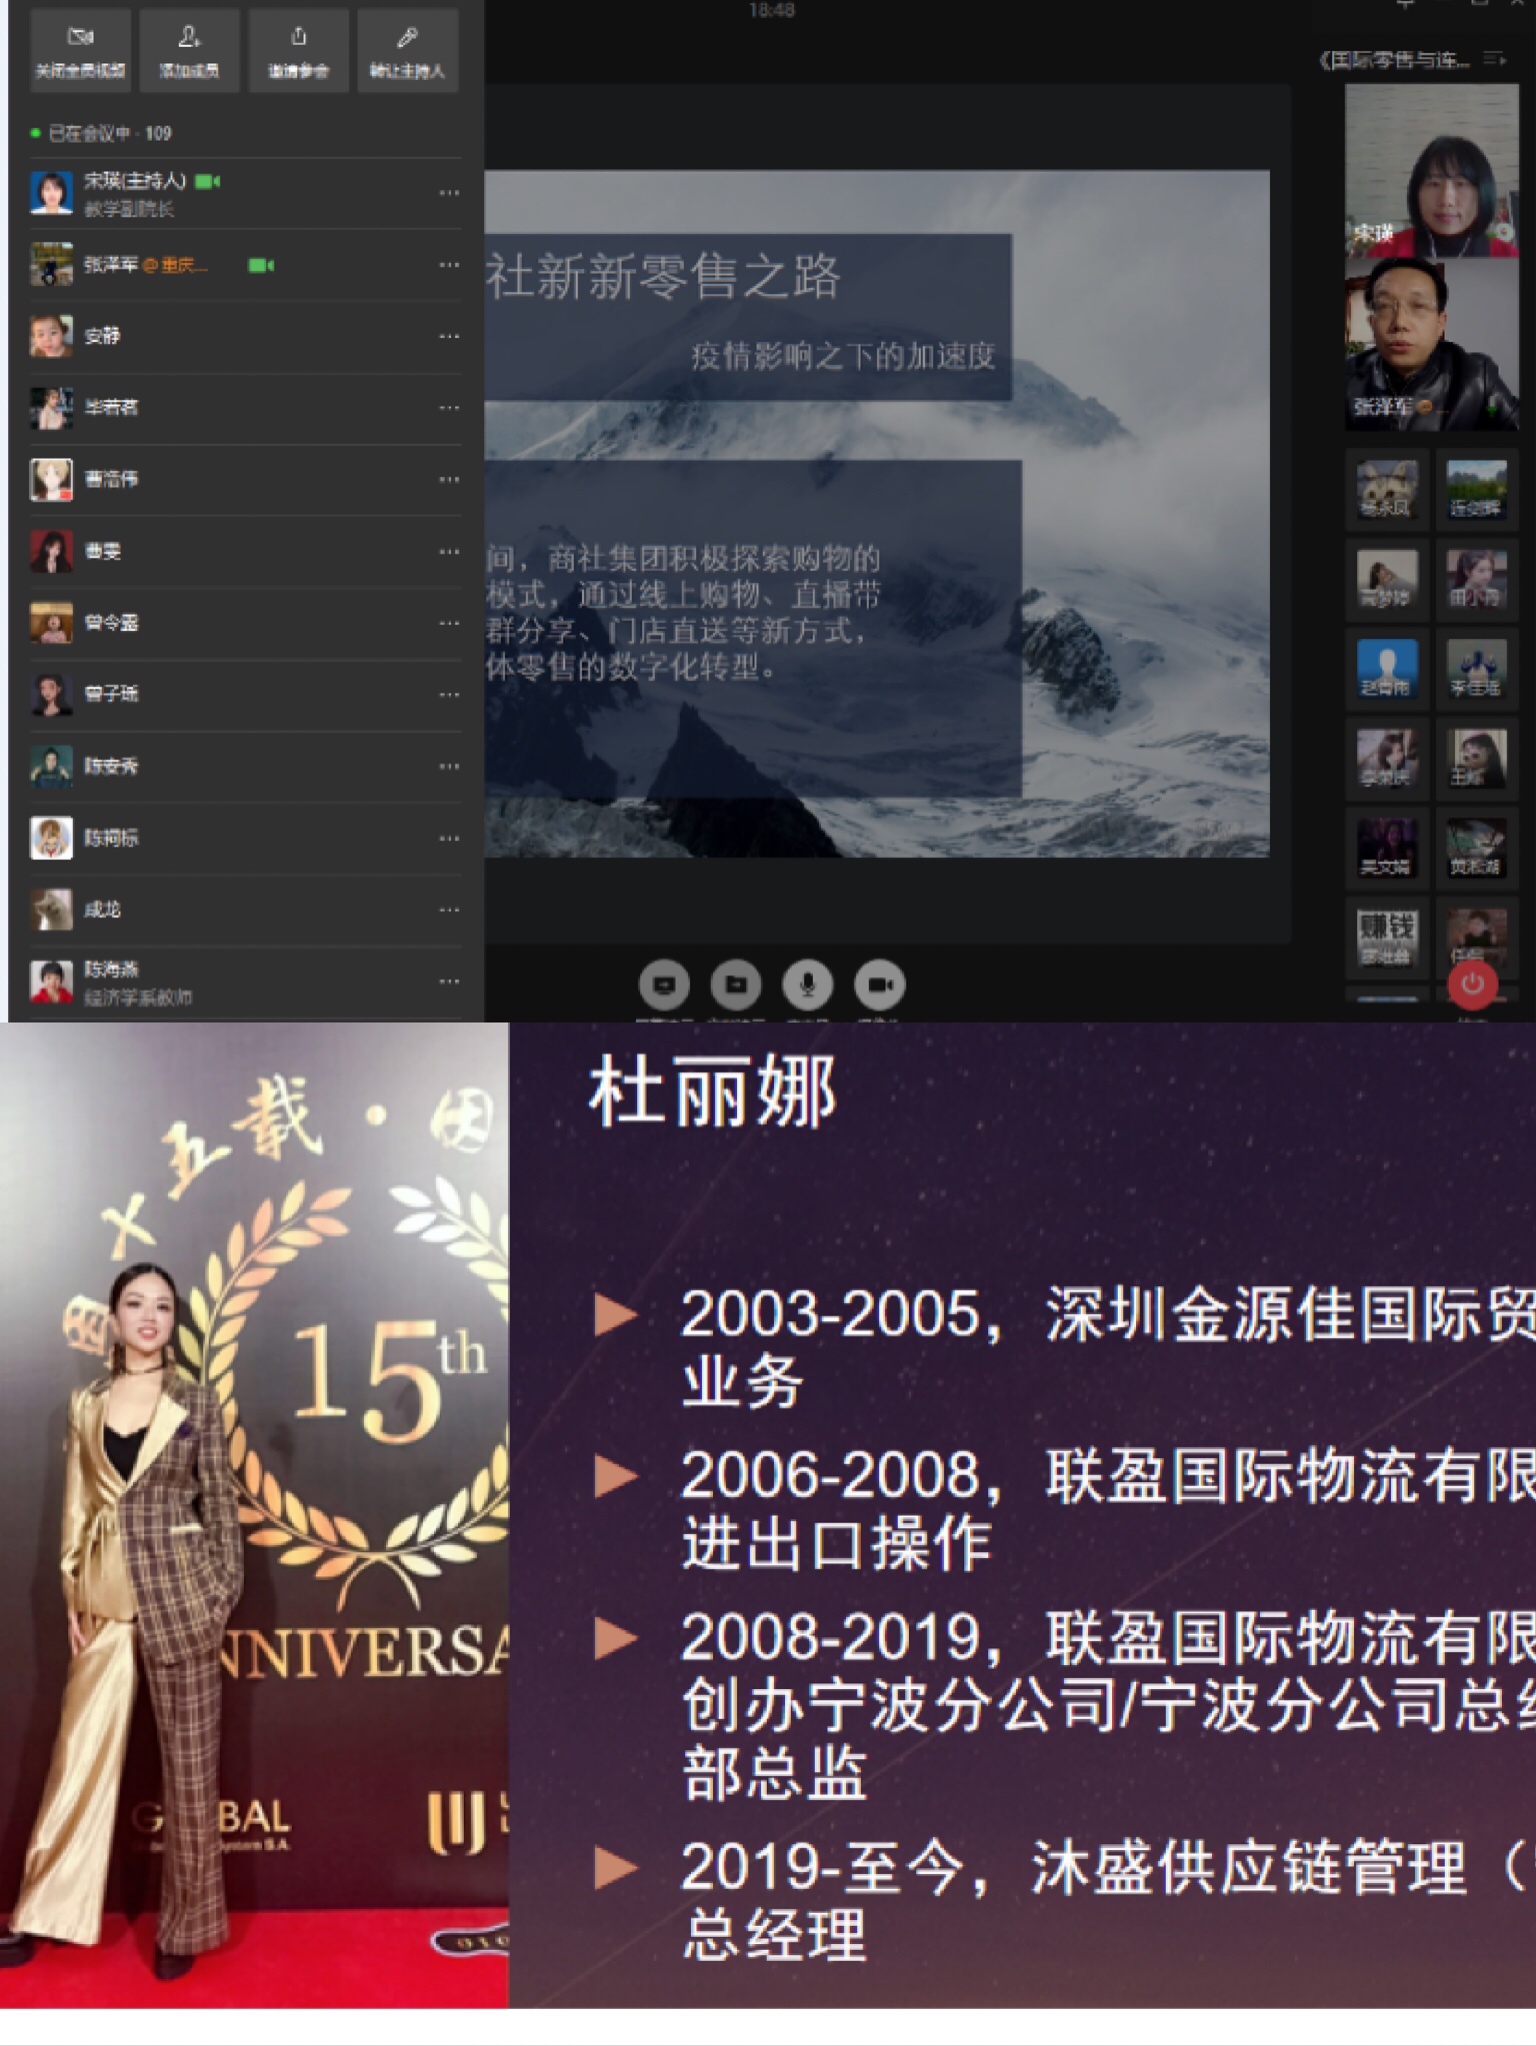The image size is (1536, 2046).
Task: Toggle the green video icon beside 宋瑛
Action: 207,181
